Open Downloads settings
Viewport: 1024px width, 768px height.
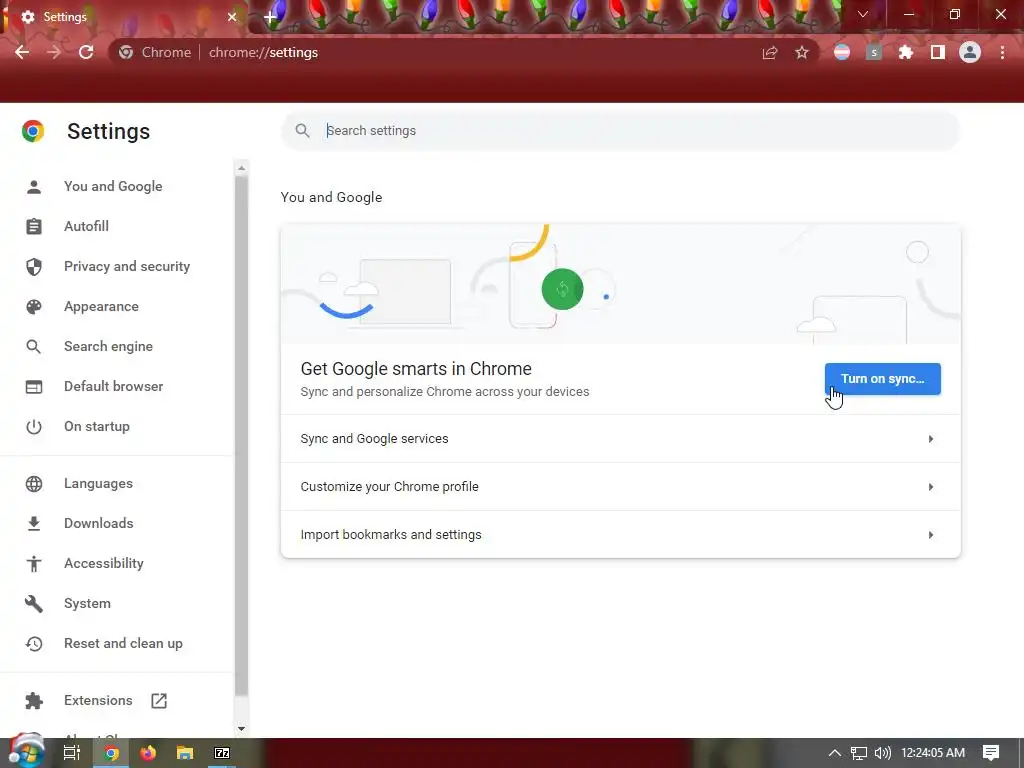coord(99,523)
